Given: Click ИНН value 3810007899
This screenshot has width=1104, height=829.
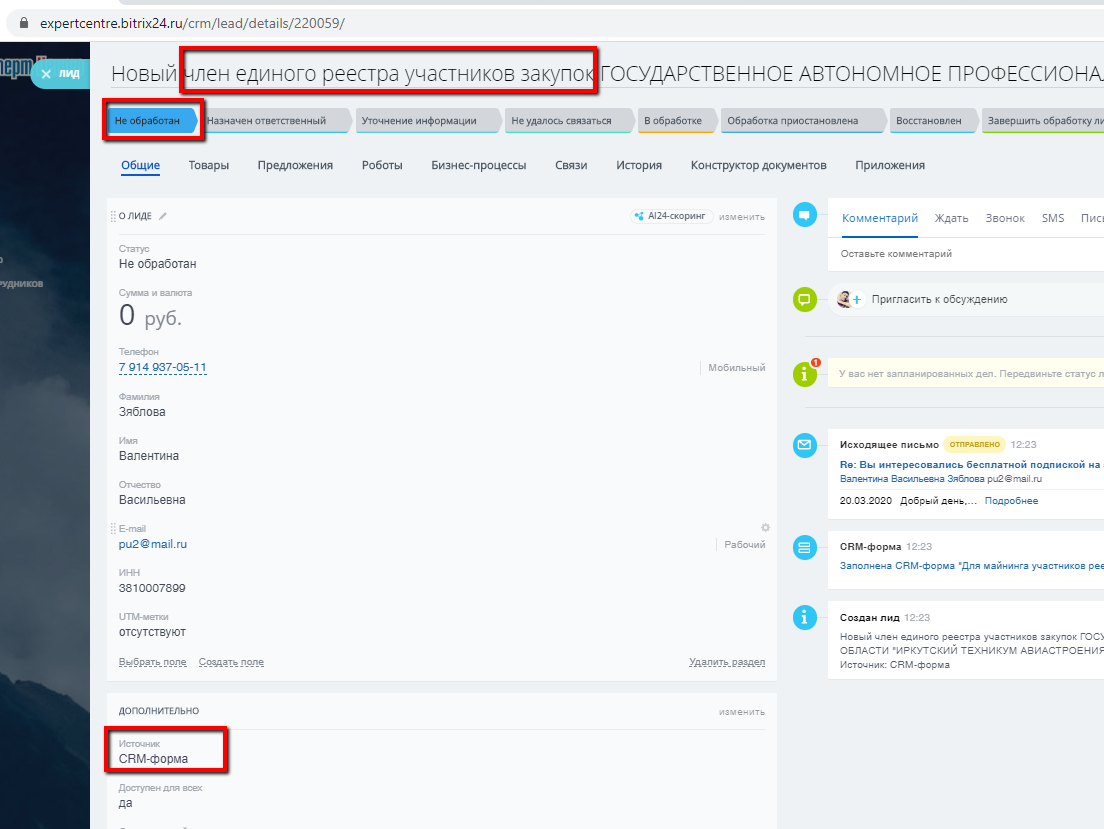Looking at the screenshot, I should click(152, 588).
